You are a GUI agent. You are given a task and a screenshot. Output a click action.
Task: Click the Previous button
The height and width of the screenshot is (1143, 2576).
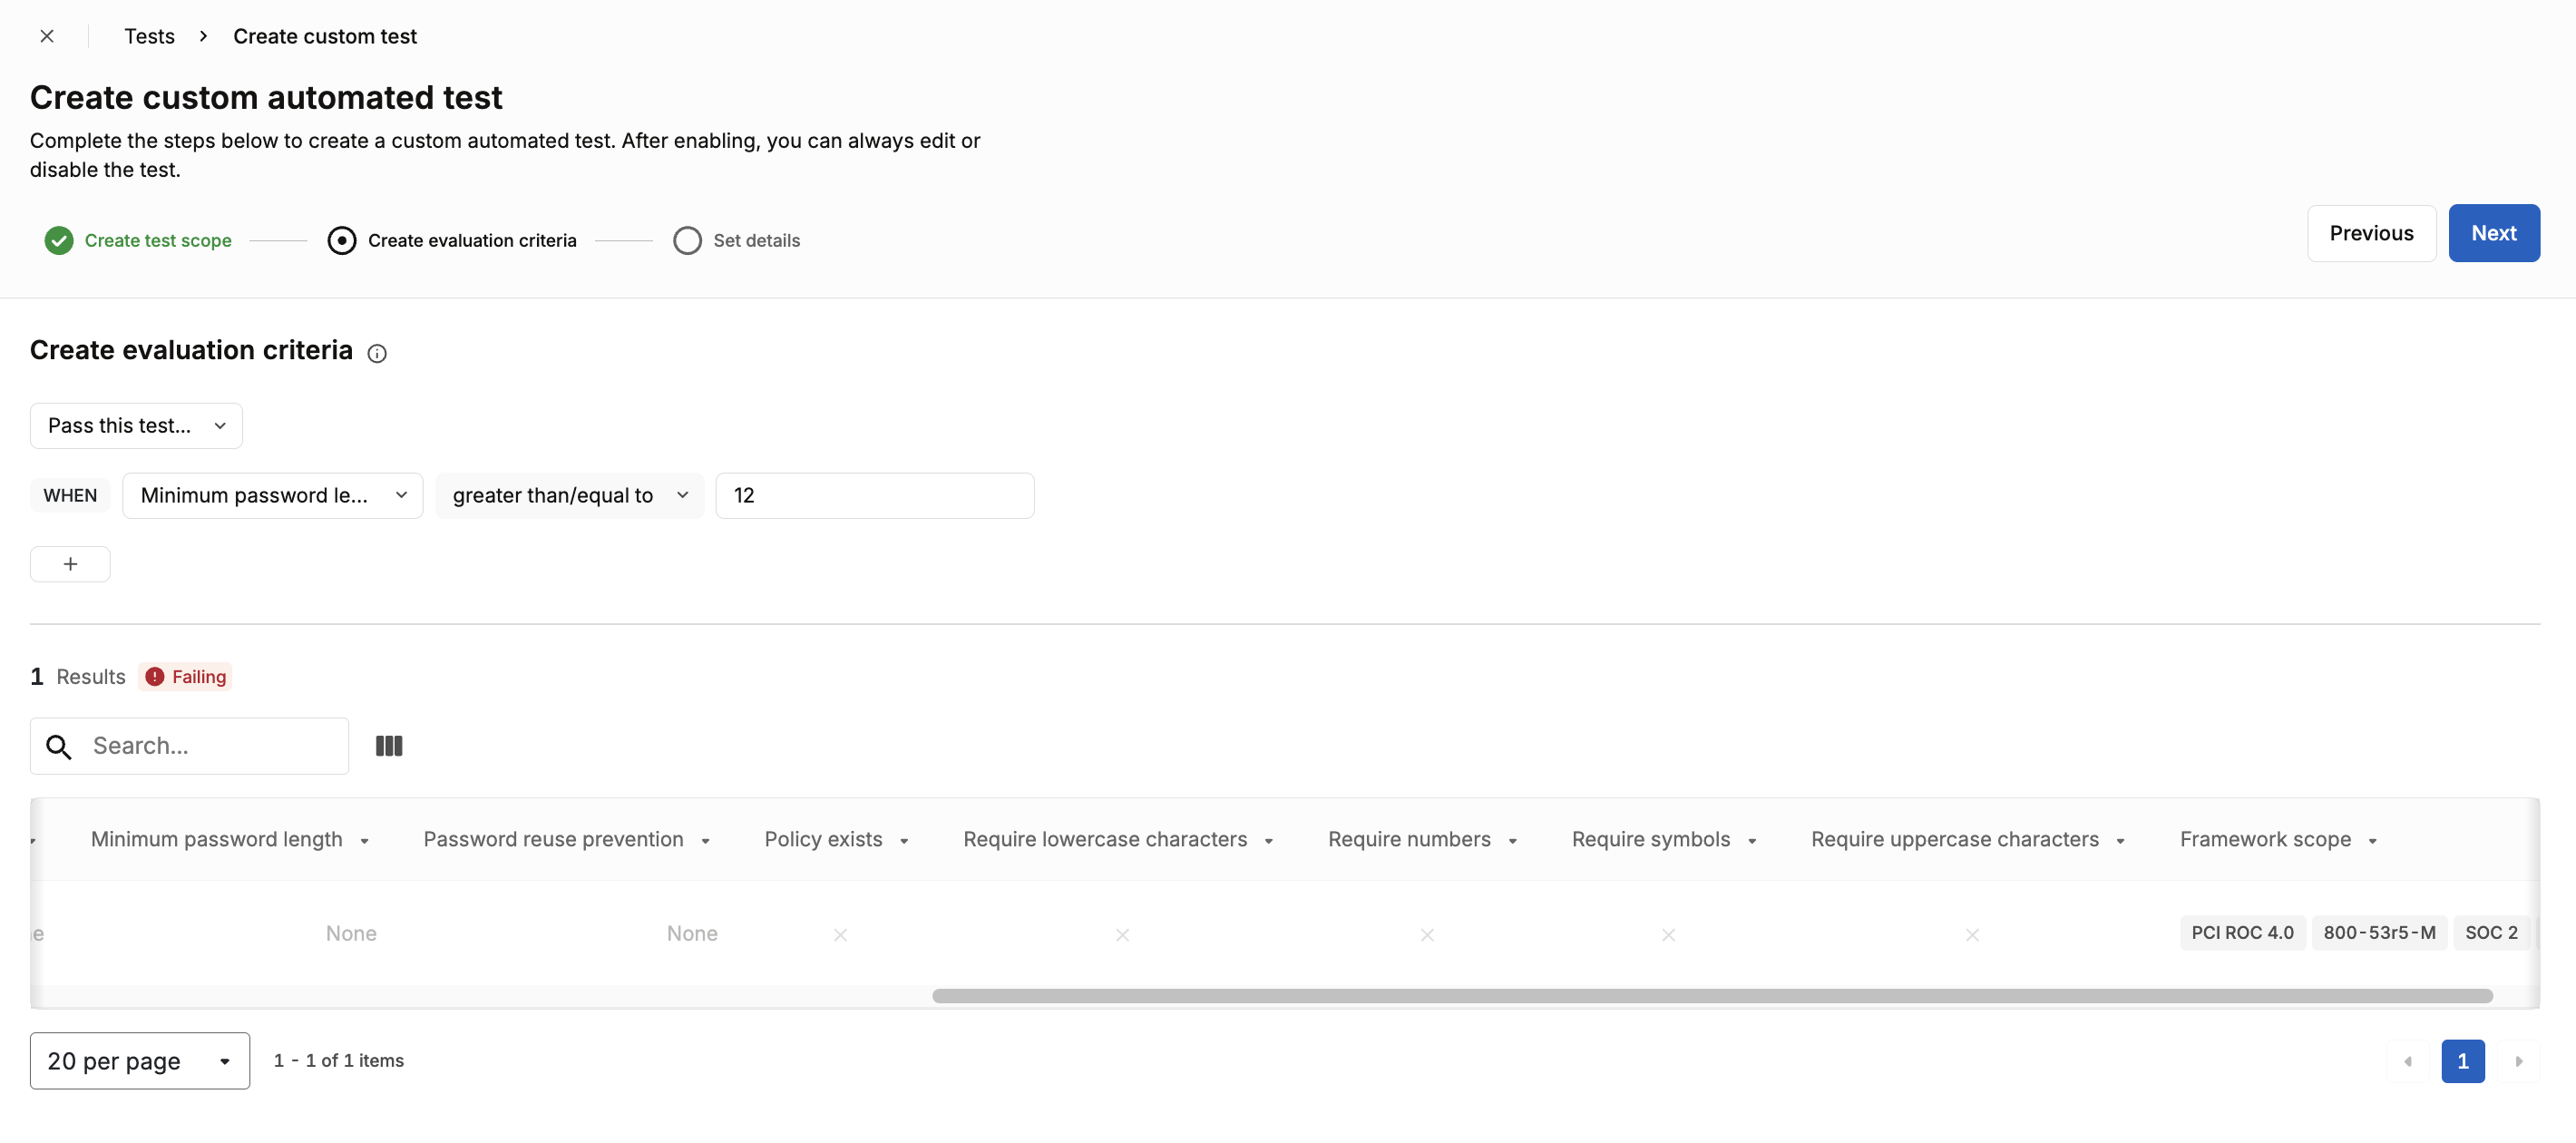tap(2371, 233)
